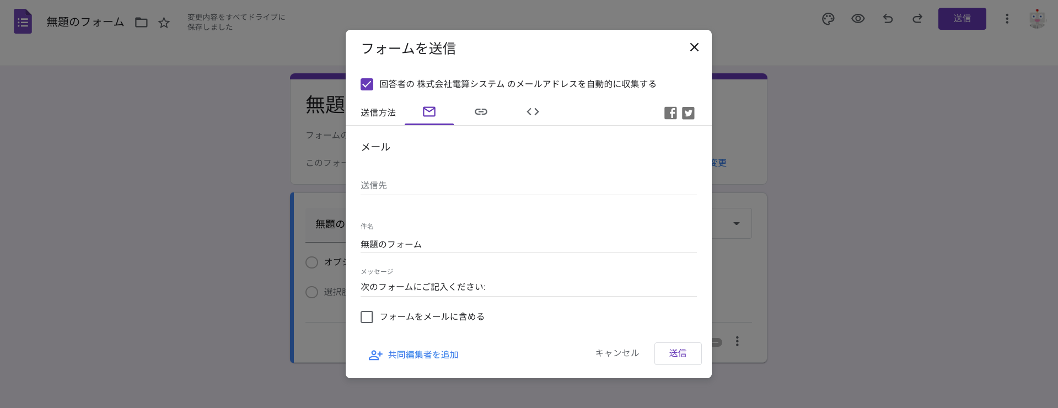Click the purple 送信 button in header

[x=962, y=19]
